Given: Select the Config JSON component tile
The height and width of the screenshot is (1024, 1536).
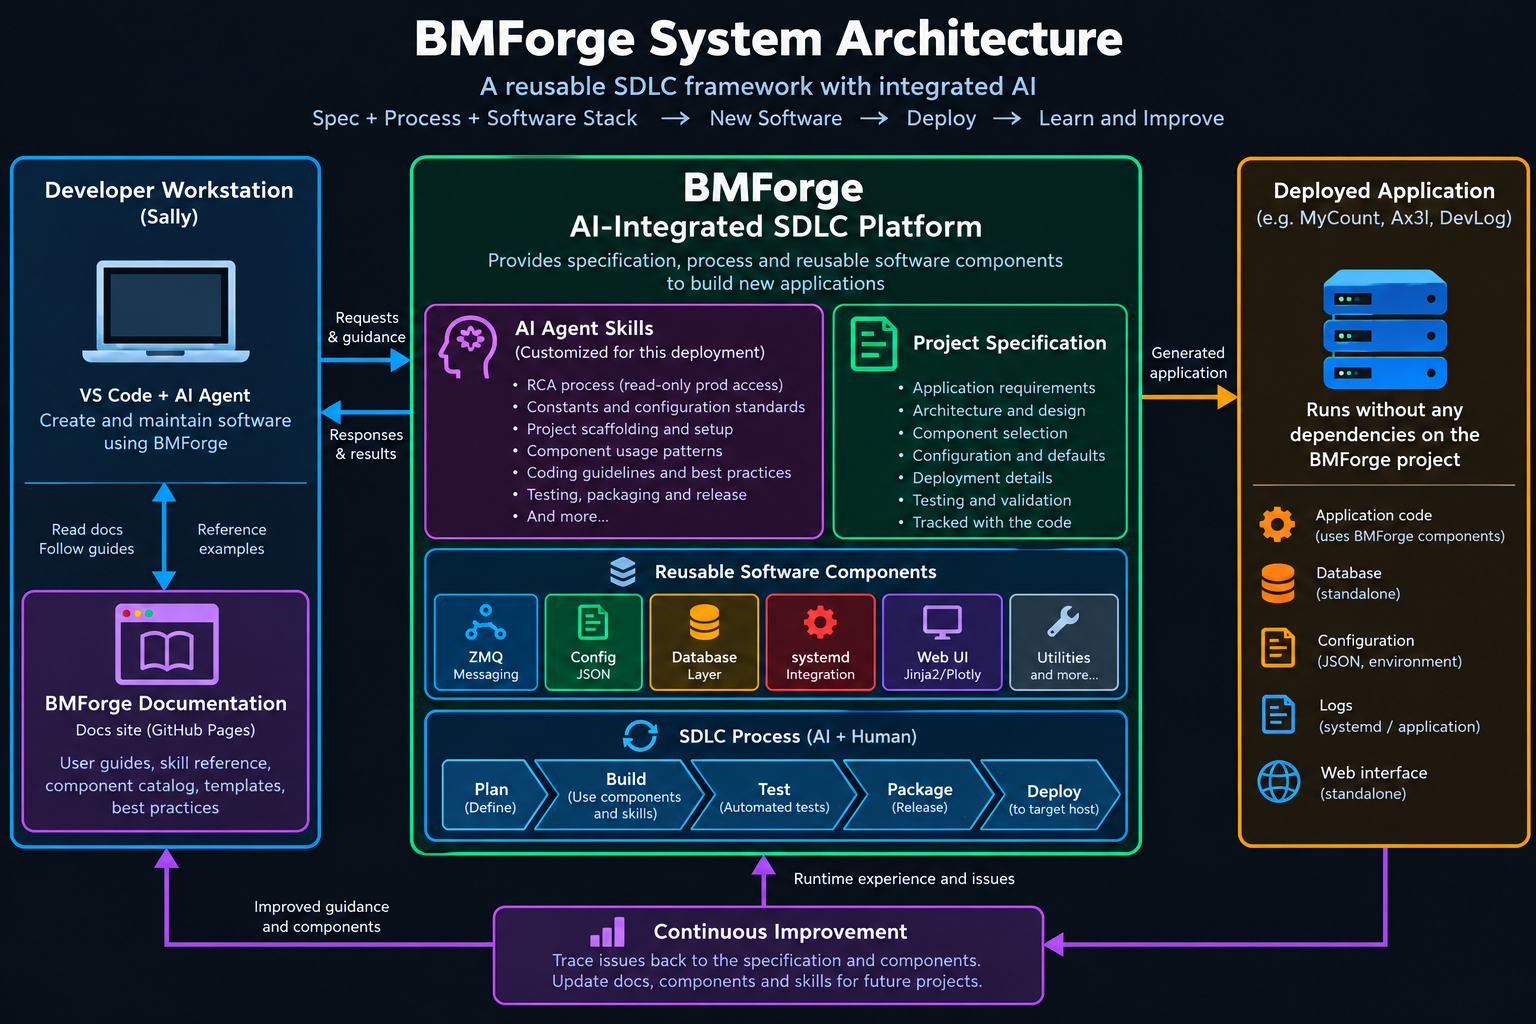Looking at the screenshot, I should click(x=593, y=642).
